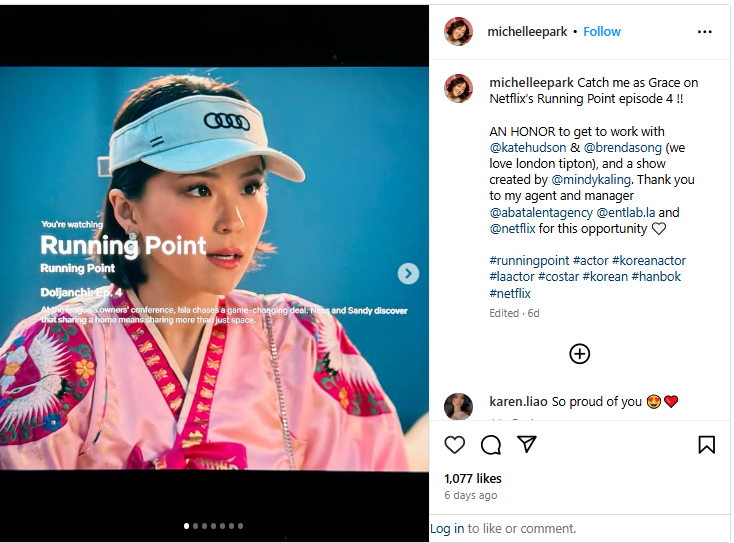
Task: Visit the @mindykaling mention
Action: tap(591, 180)
